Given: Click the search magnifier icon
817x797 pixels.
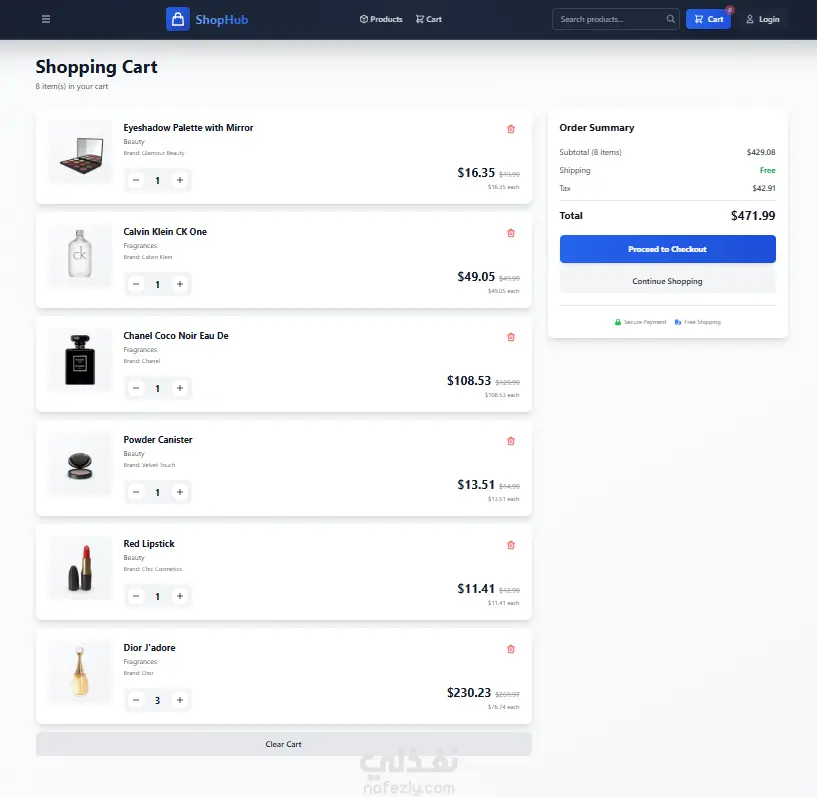Looking at the screenshot, I should pyautogui.click(x=671, y=19).
